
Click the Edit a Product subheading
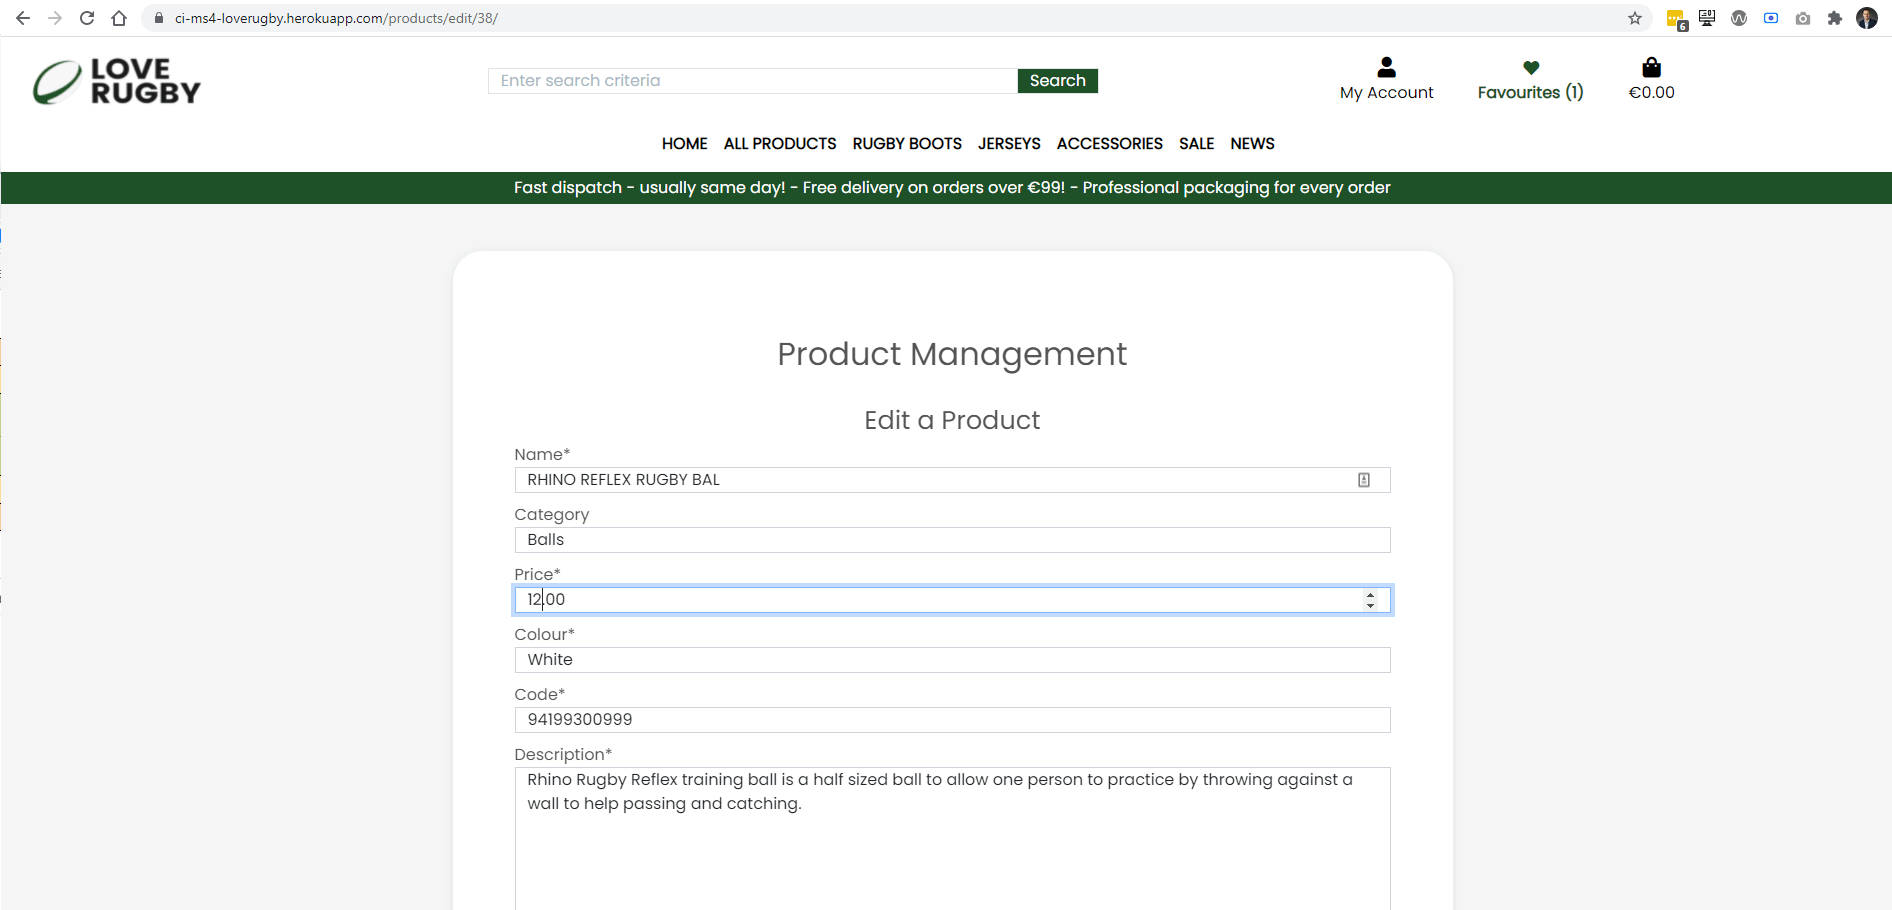pyautogui.click(x=952, y=420)
